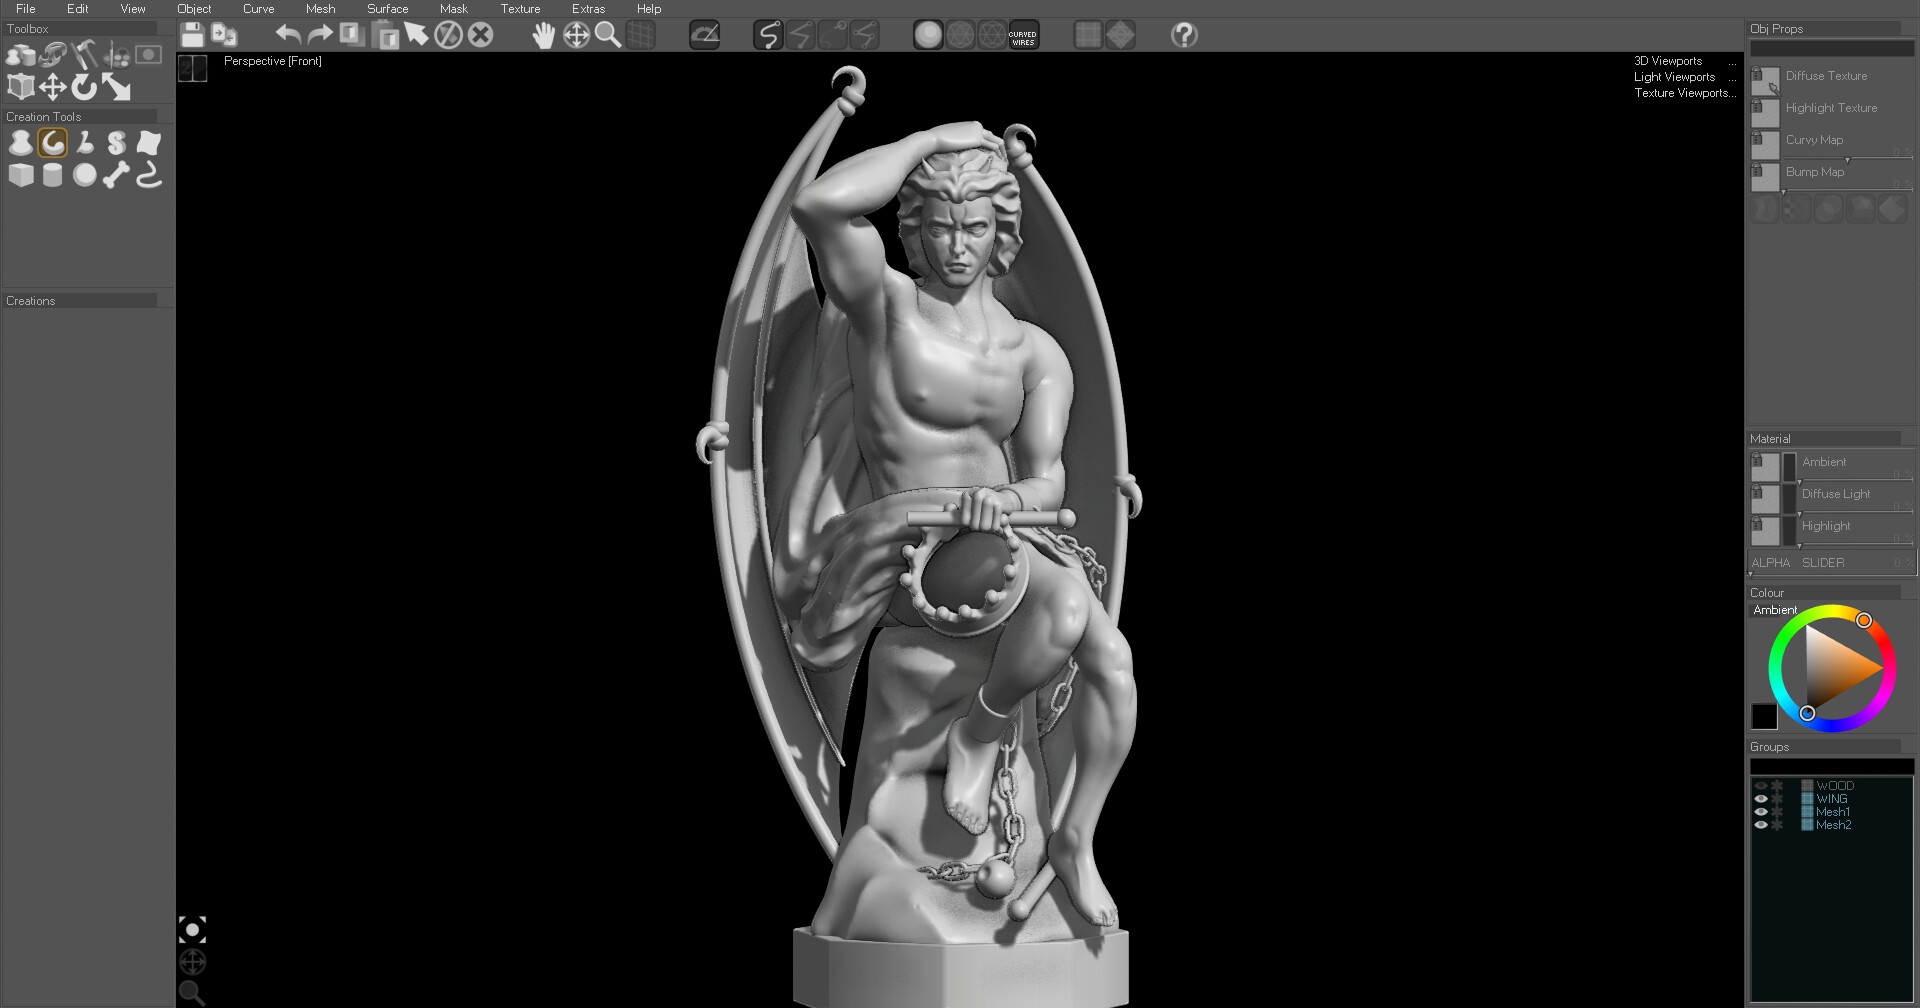Open the Mesh menu

320,8
